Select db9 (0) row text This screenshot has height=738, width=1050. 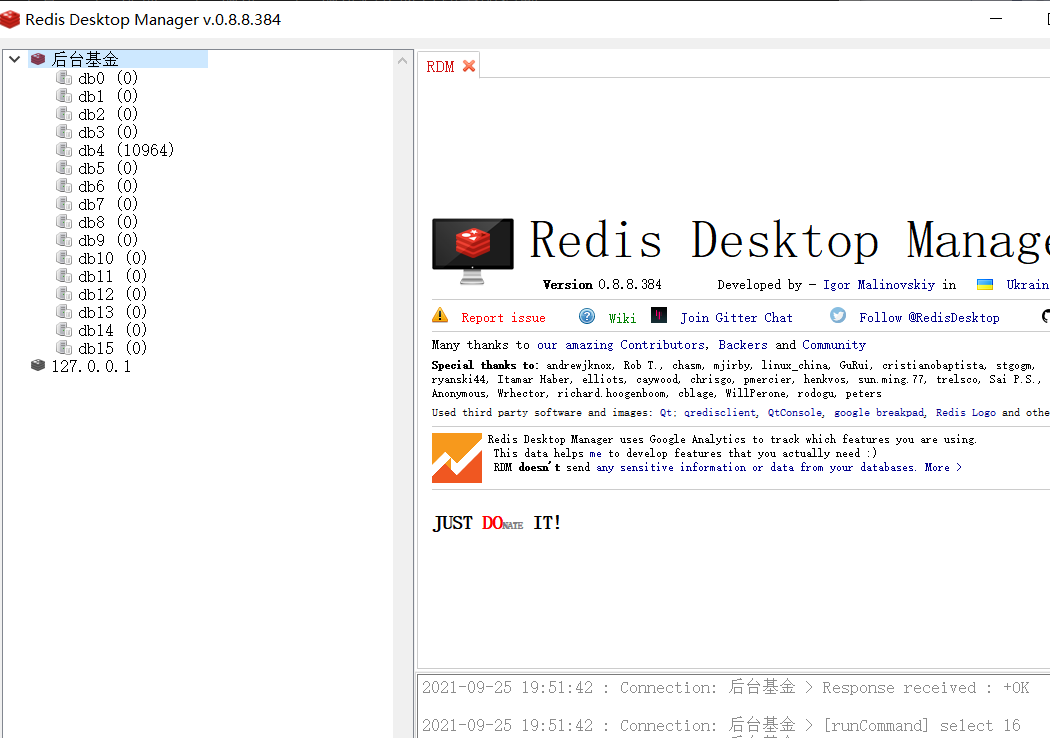[108, 240]
